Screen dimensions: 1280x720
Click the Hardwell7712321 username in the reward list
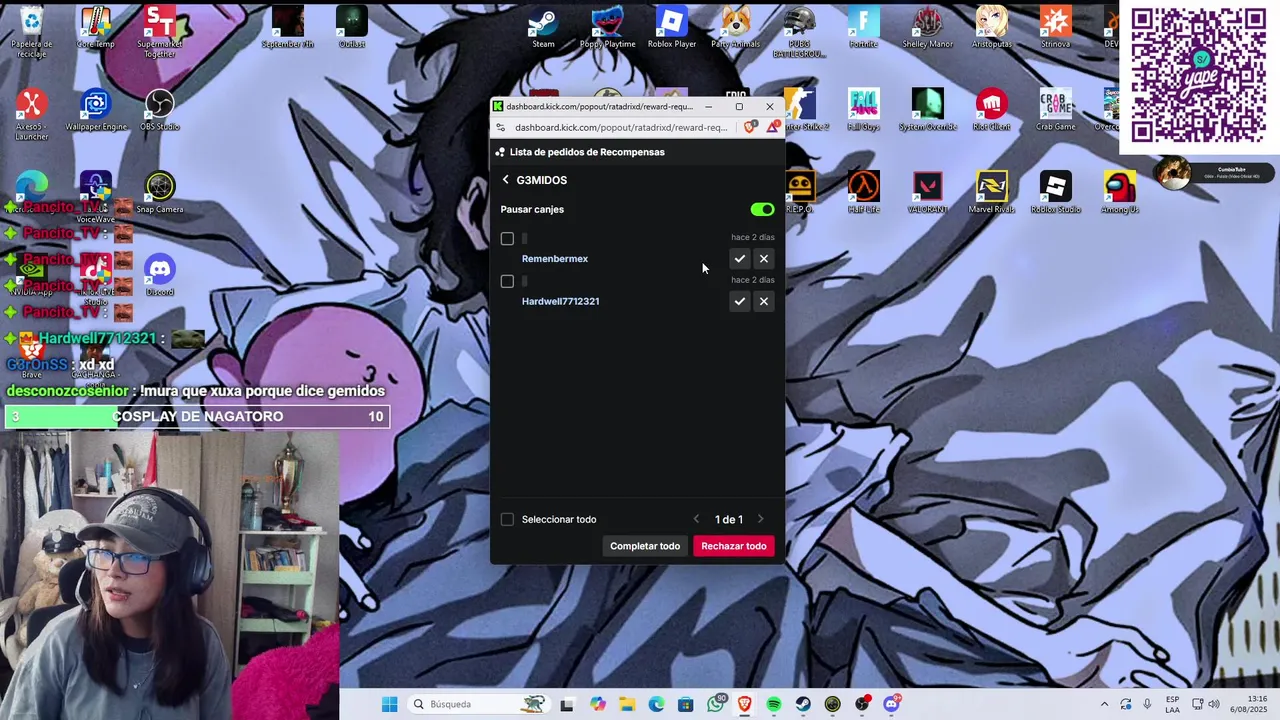[x=561, y=301]
